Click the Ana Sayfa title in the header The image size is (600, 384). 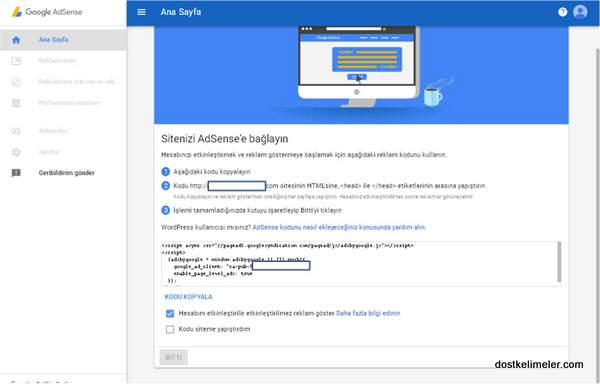tap(181, 12)
